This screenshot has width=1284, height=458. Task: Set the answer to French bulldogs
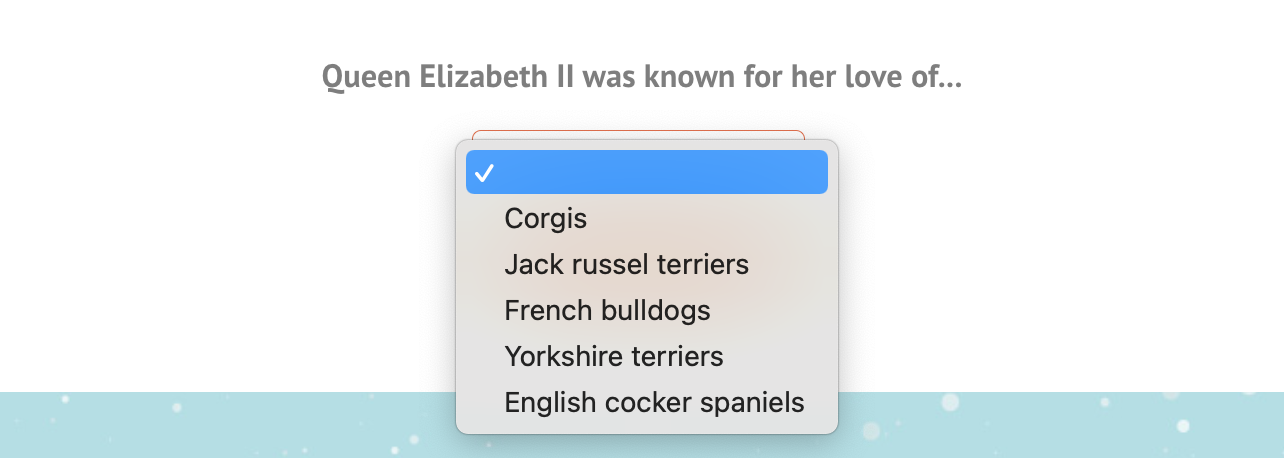coord(647,311)
